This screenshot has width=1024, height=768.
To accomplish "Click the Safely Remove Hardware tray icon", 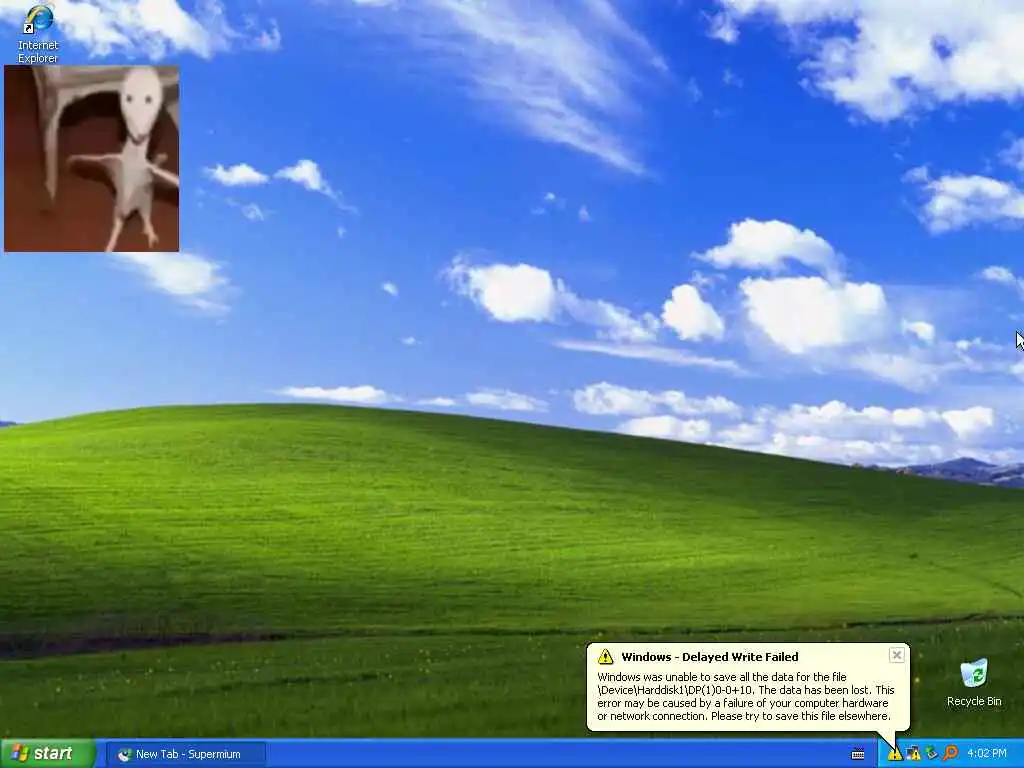I will 931,754.
